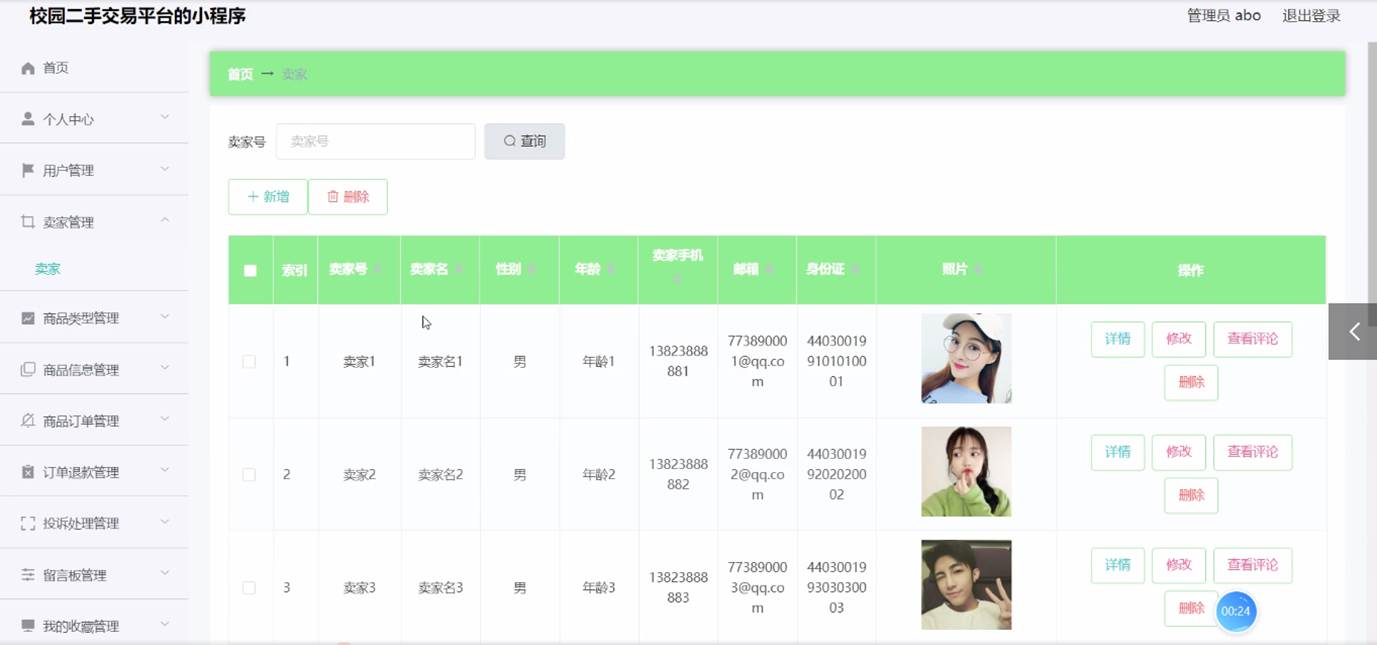
Task: Check the checkbox for row 卖家2
Action: coord(249,474)
